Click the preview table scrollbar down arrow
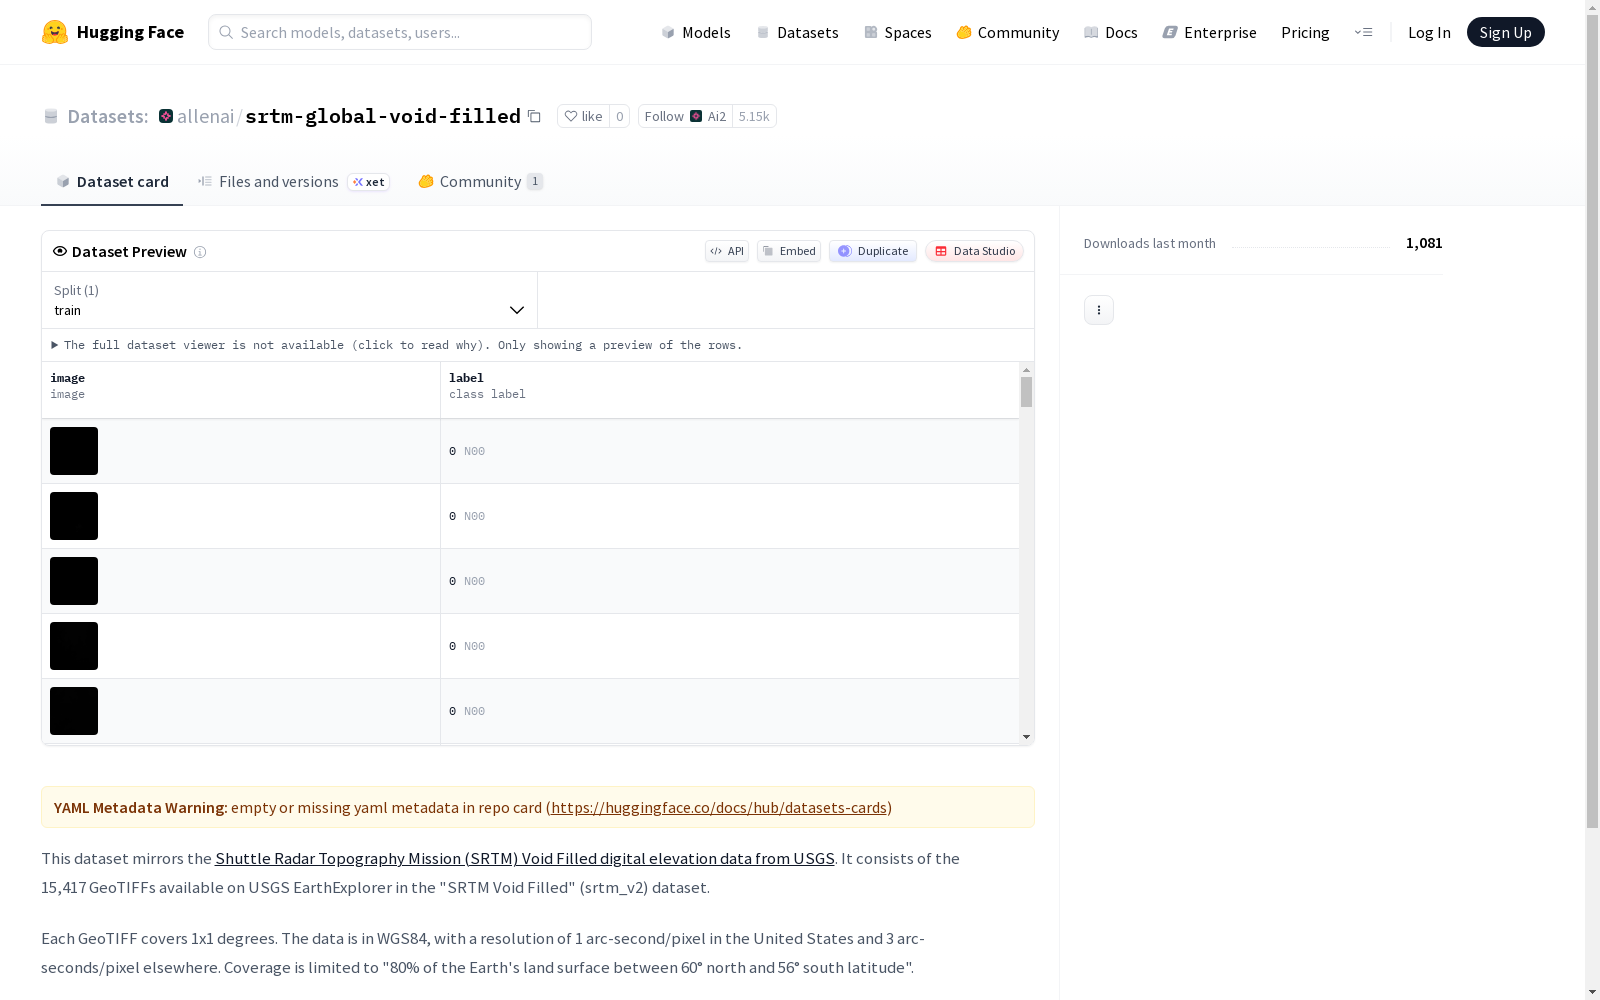 1026,737
